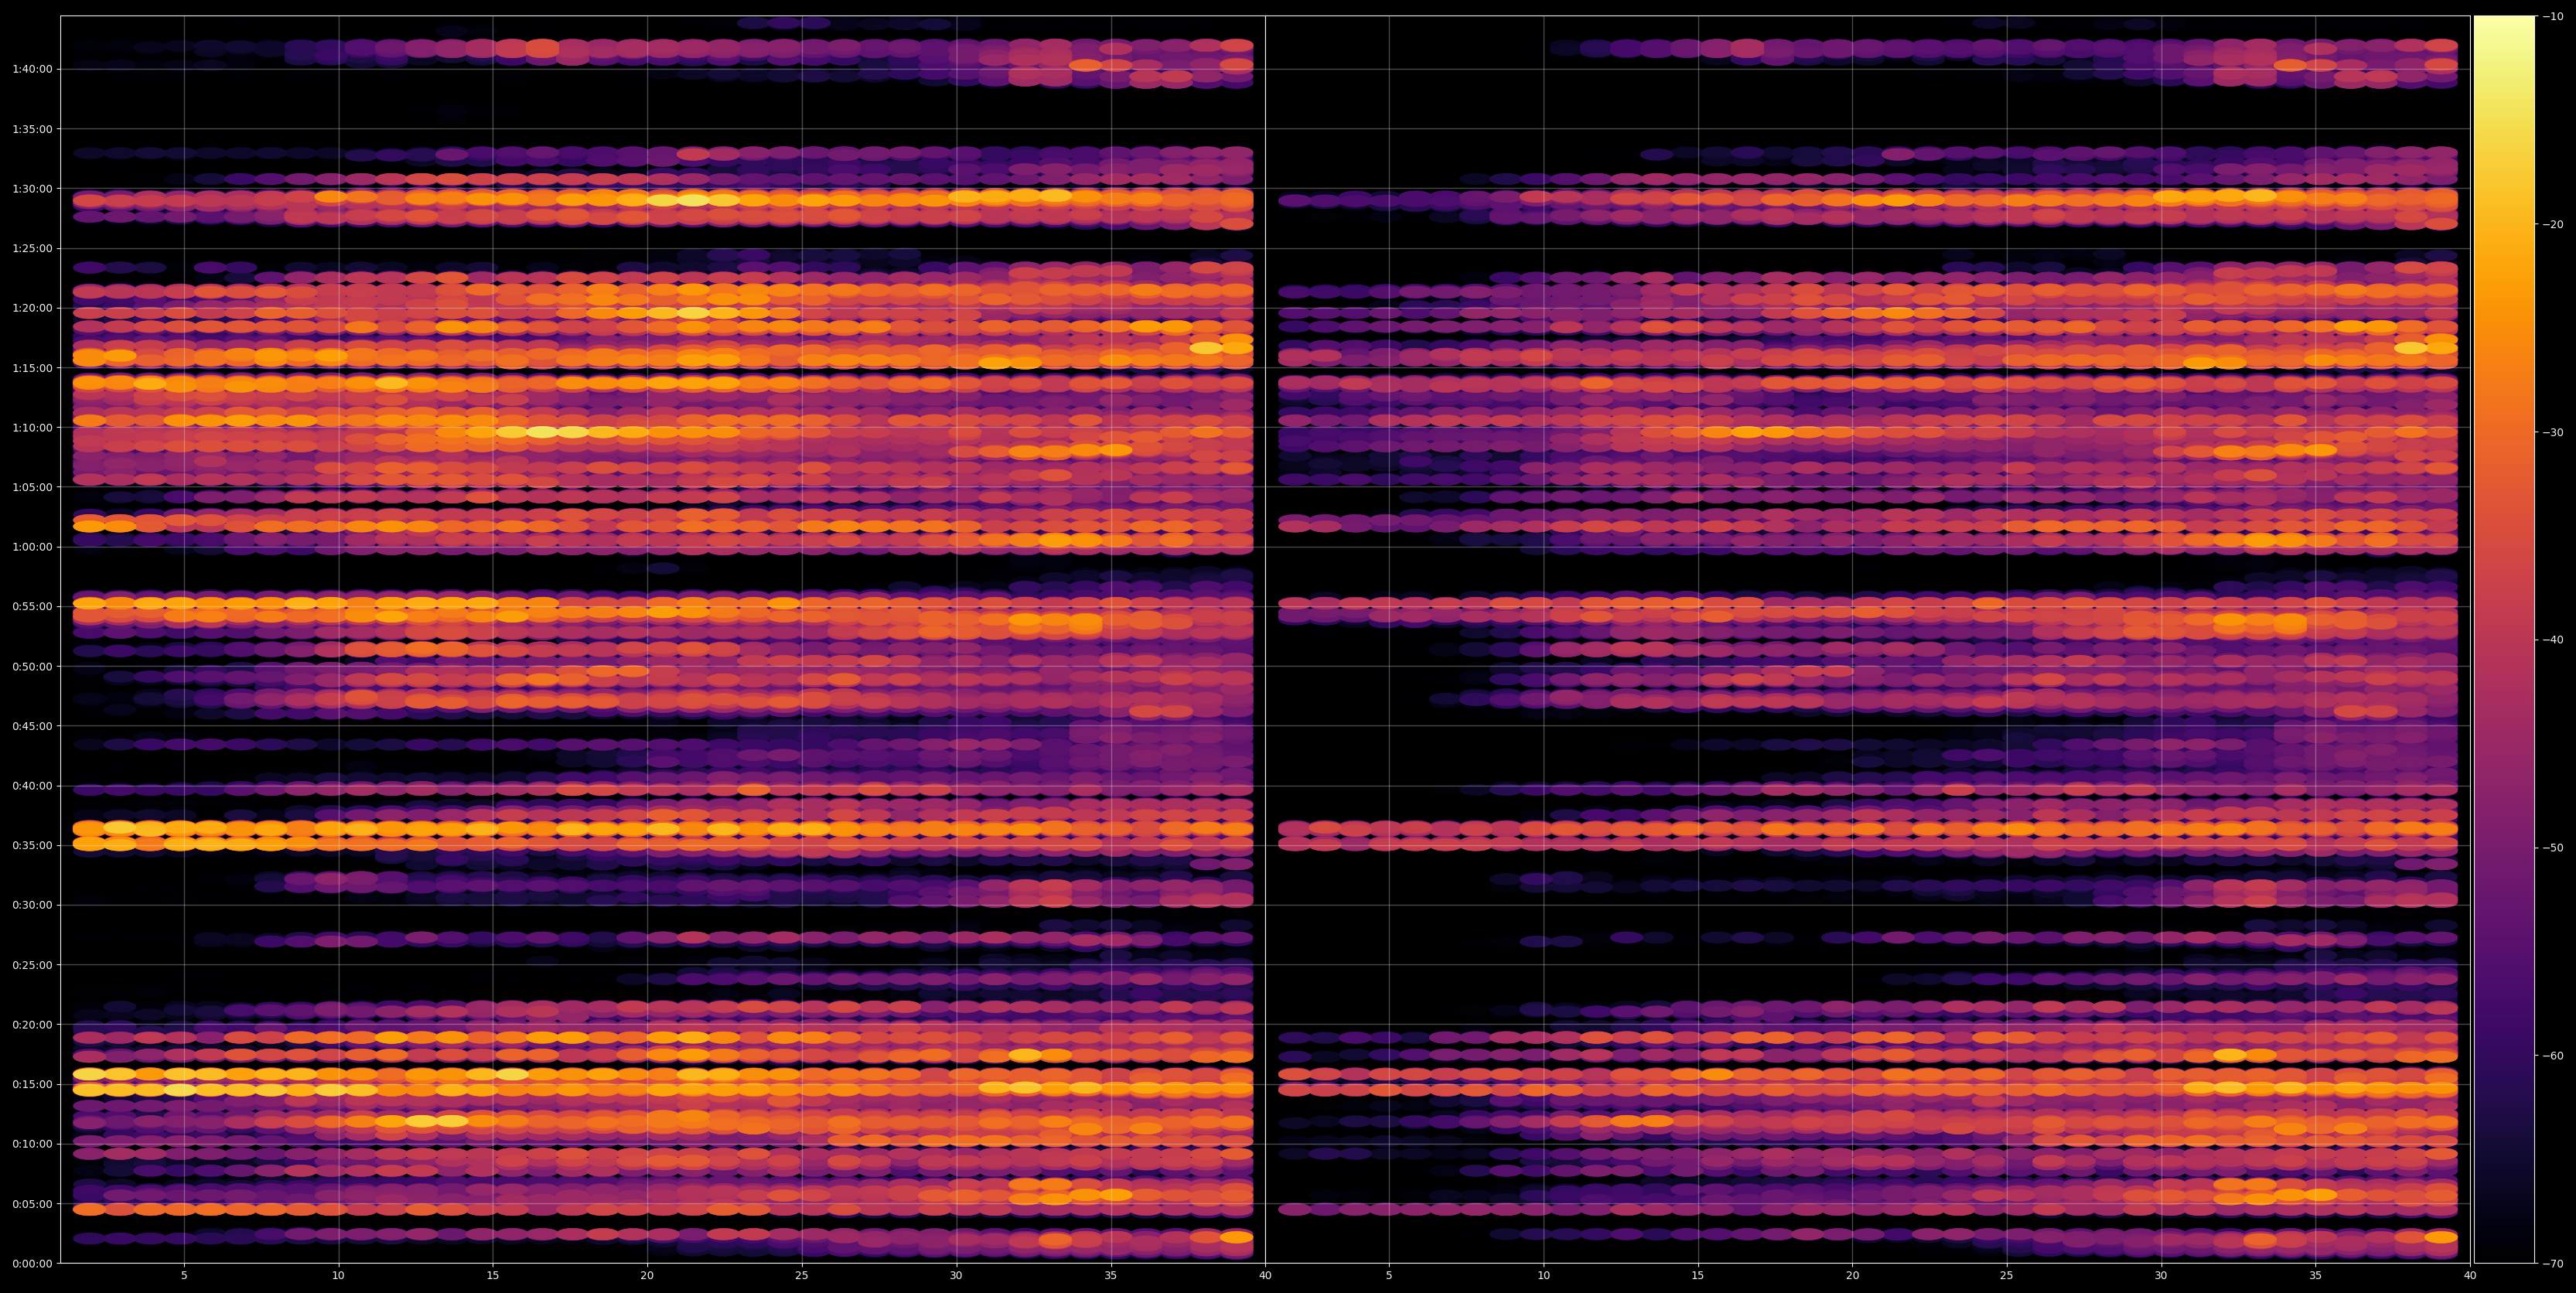
Task: Click the inferno colorbar gradient strip
Action: [2505, 639]
